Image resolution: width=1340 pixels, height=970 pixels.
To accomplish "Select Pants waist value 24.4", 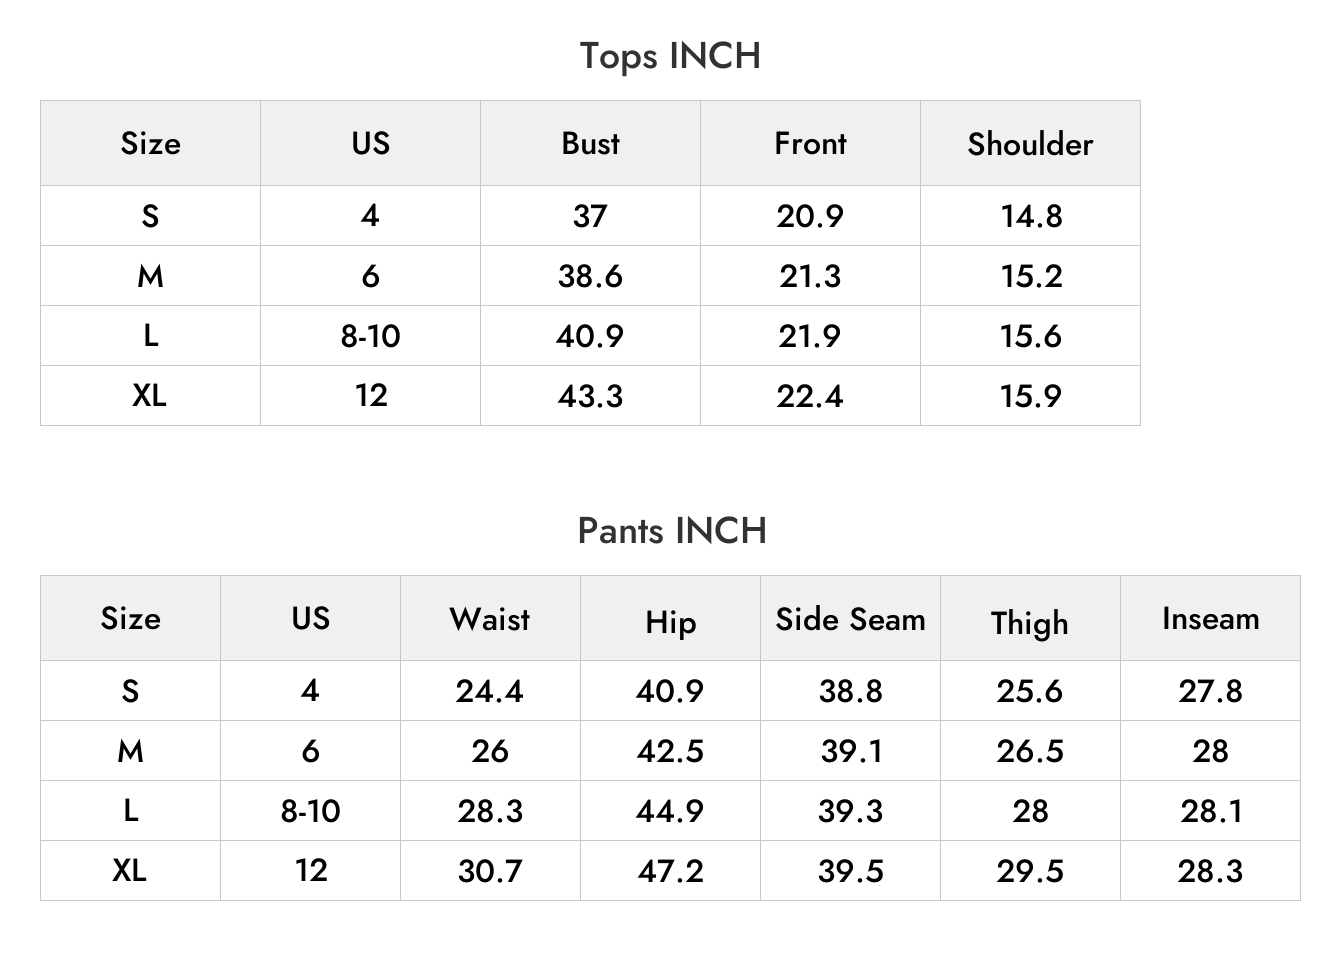I will pyautogui.click(x=490, y=691).
